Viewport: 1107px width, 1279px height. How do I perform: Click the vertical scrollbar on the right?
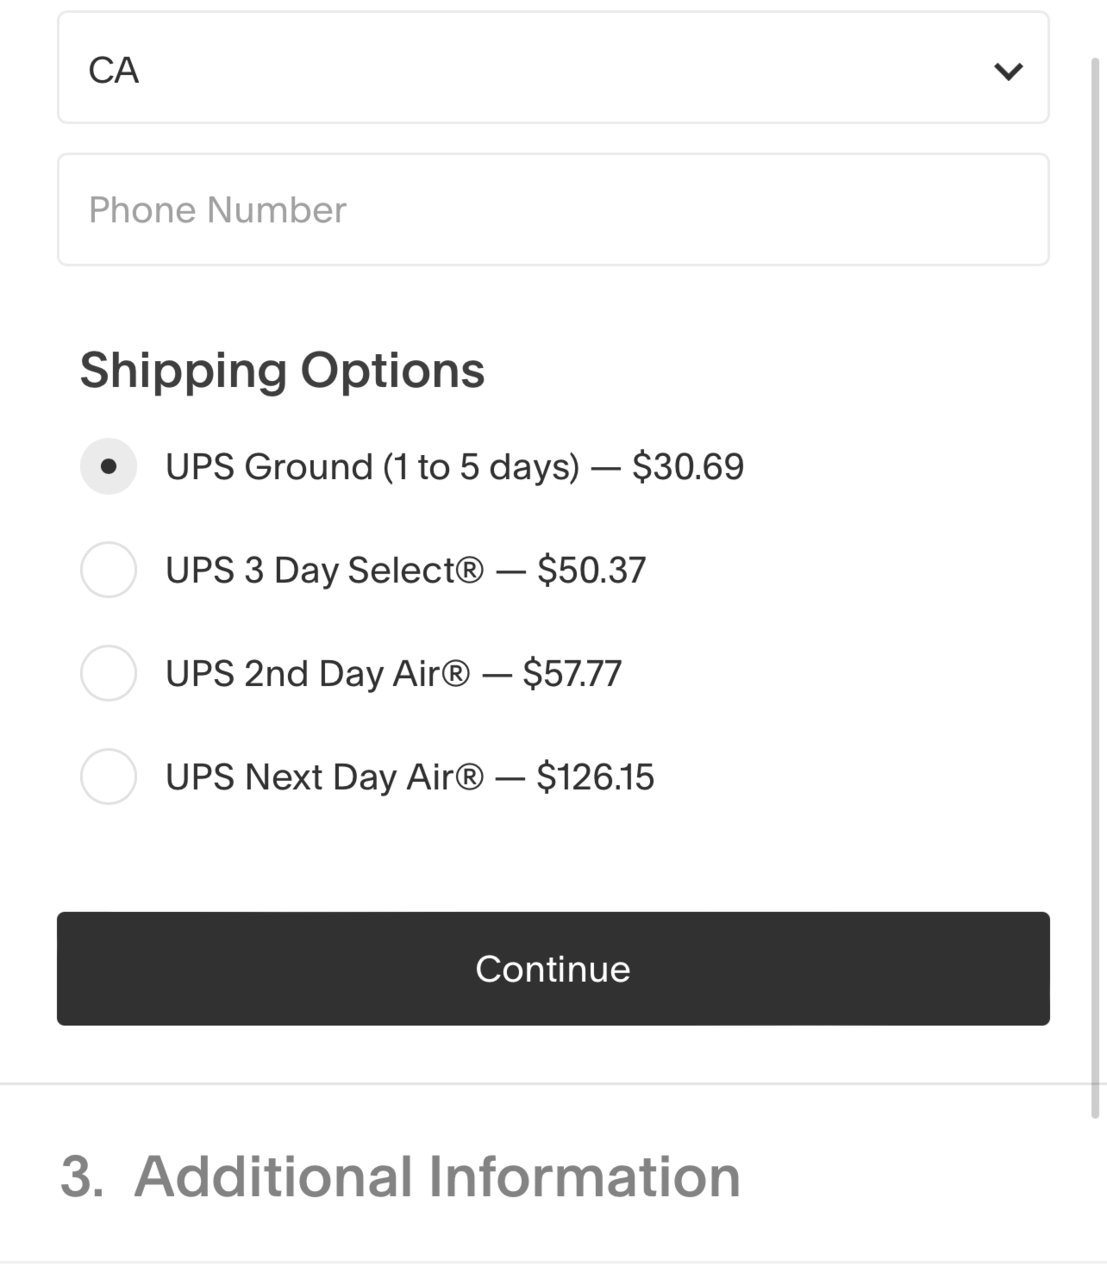click(x=1097, y=590)
